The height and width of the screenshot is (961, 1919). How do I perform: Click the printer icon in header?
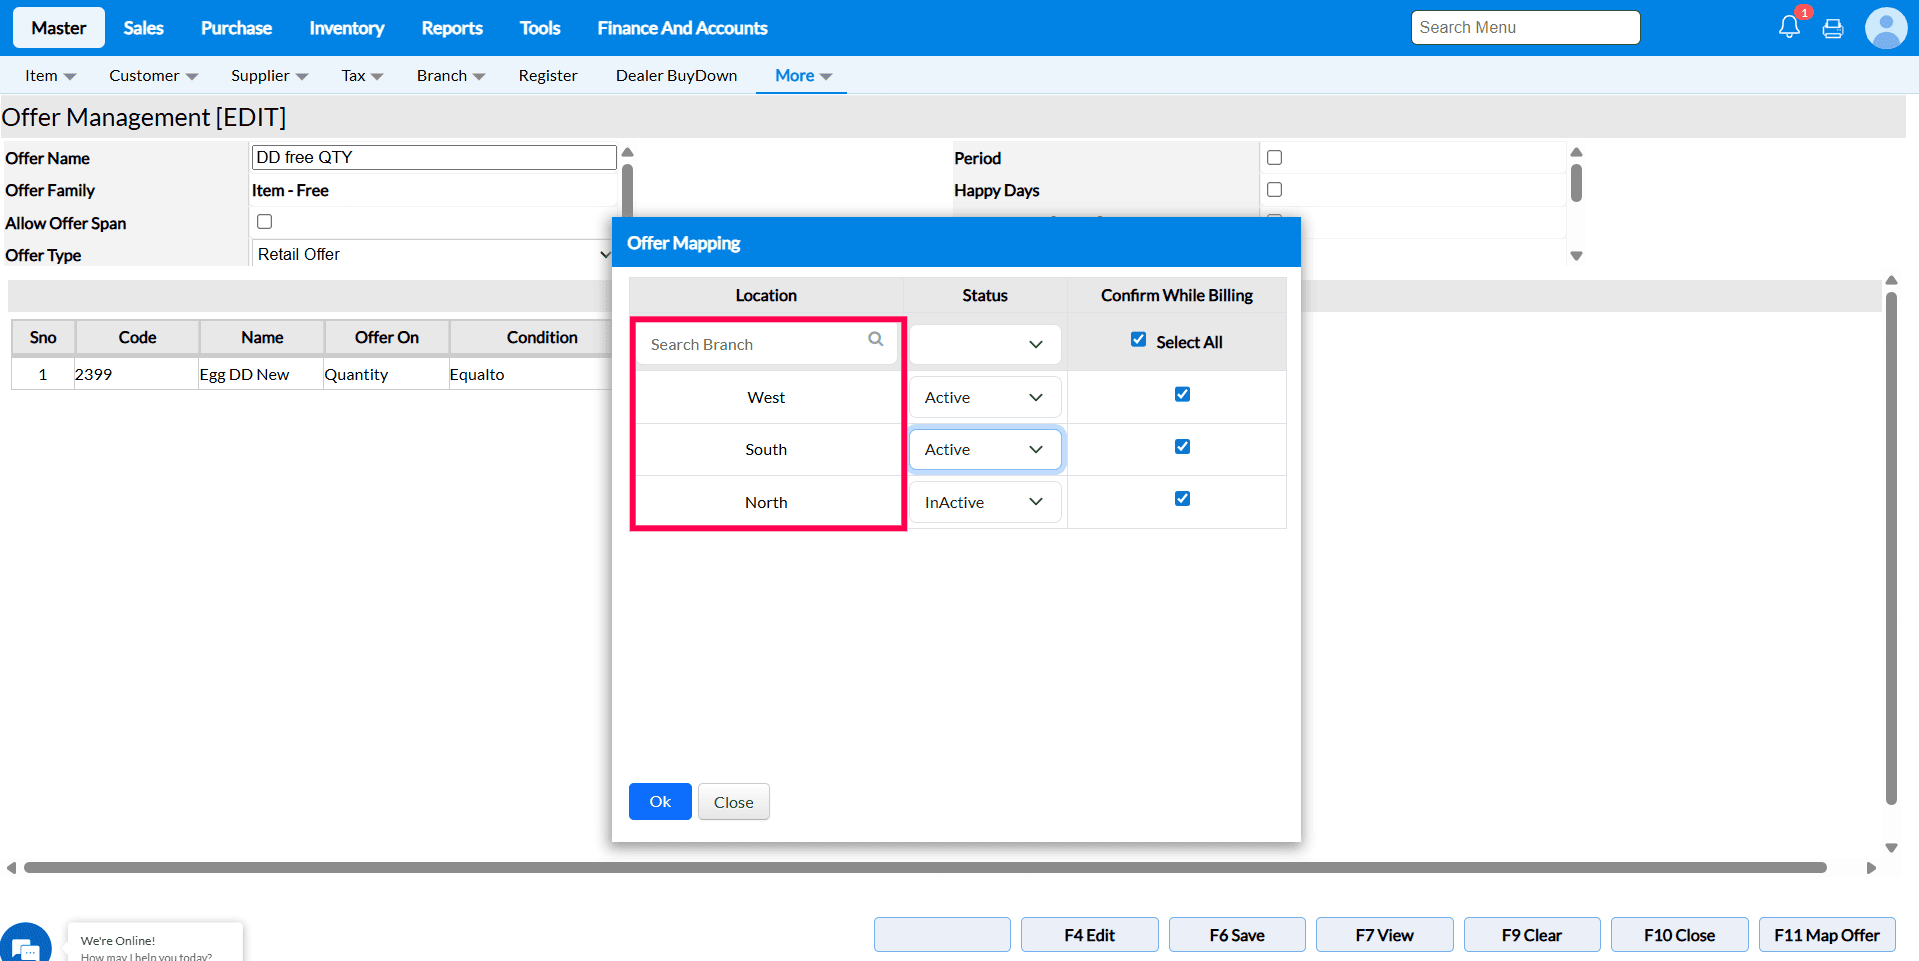pyautogui.click(x=1833, y=29)
